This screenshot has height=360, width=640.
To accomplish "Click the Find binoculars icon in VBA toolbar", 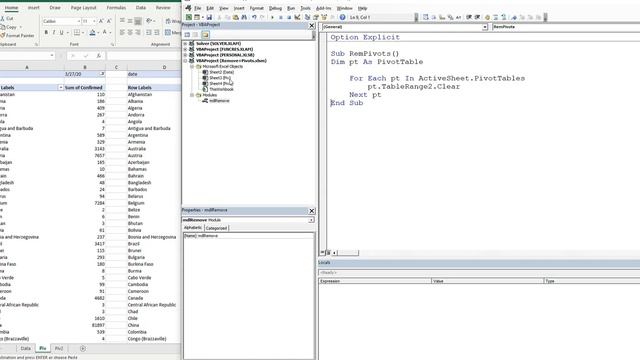I will tap(244, 17).
